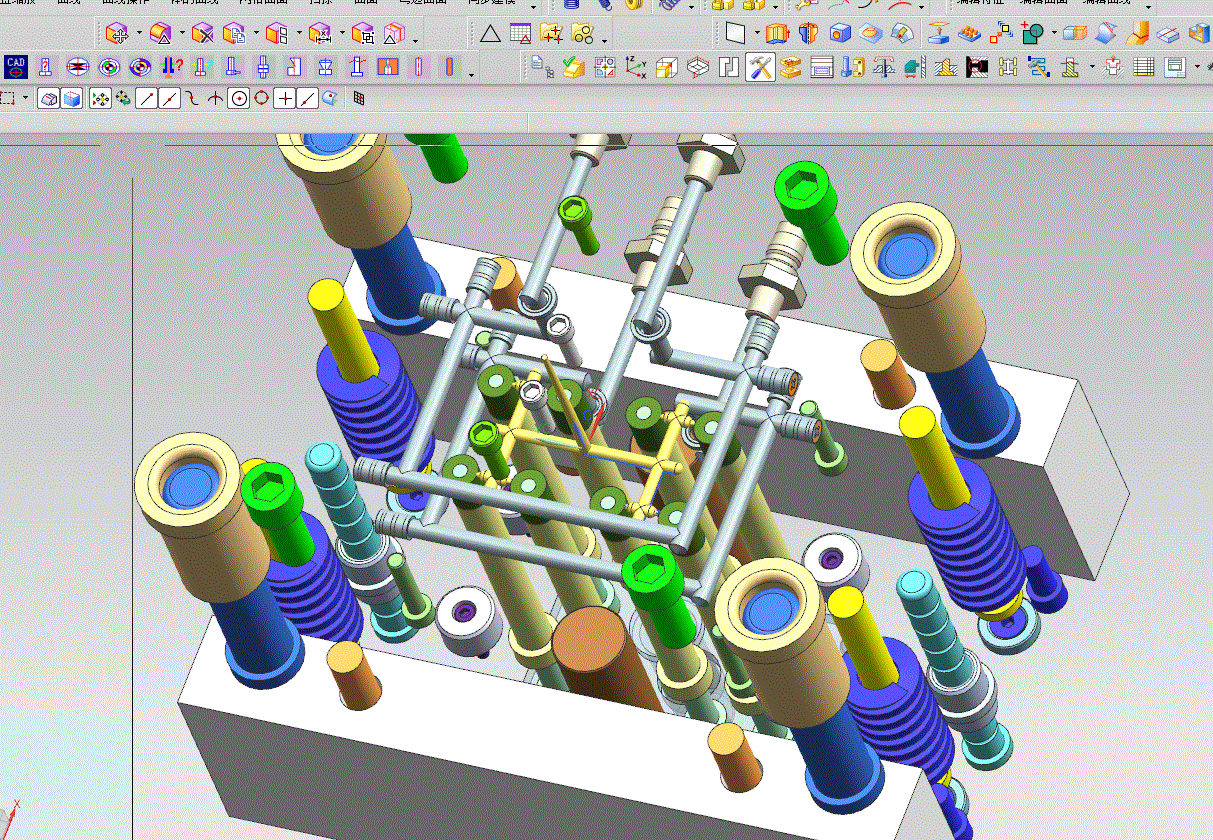Expand overflow arrow after the pin toolbar
Image resolution: width=1213 pixels, height=840 pixels.
pyautogui.click(x=472, y=74)
